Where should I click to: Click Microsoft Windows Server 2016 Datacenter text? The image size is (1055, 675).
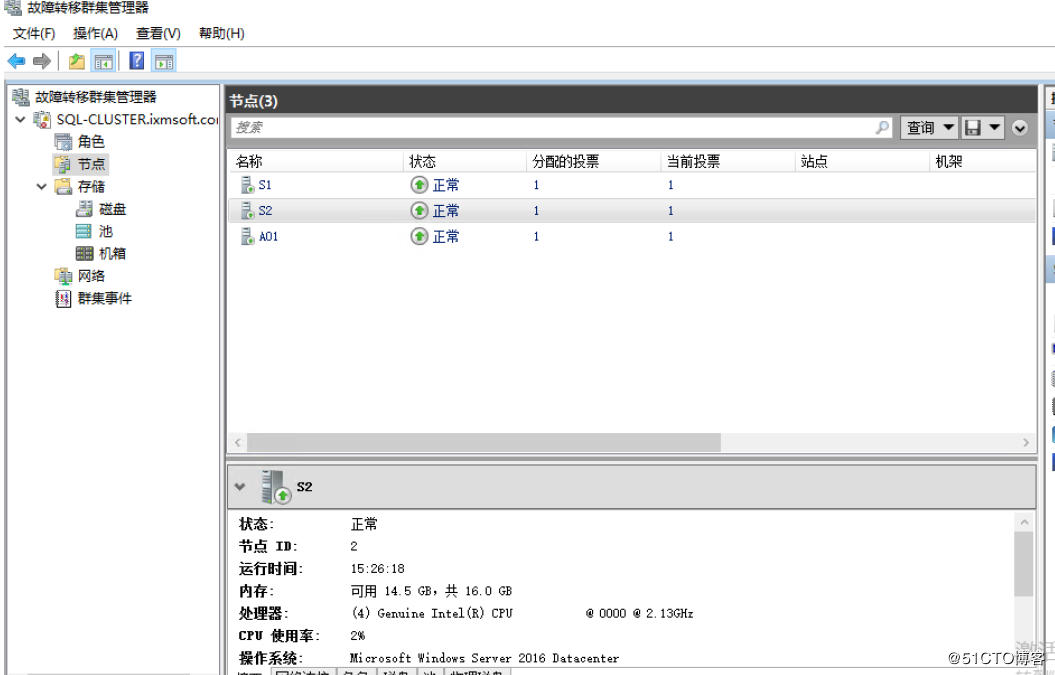484,658
